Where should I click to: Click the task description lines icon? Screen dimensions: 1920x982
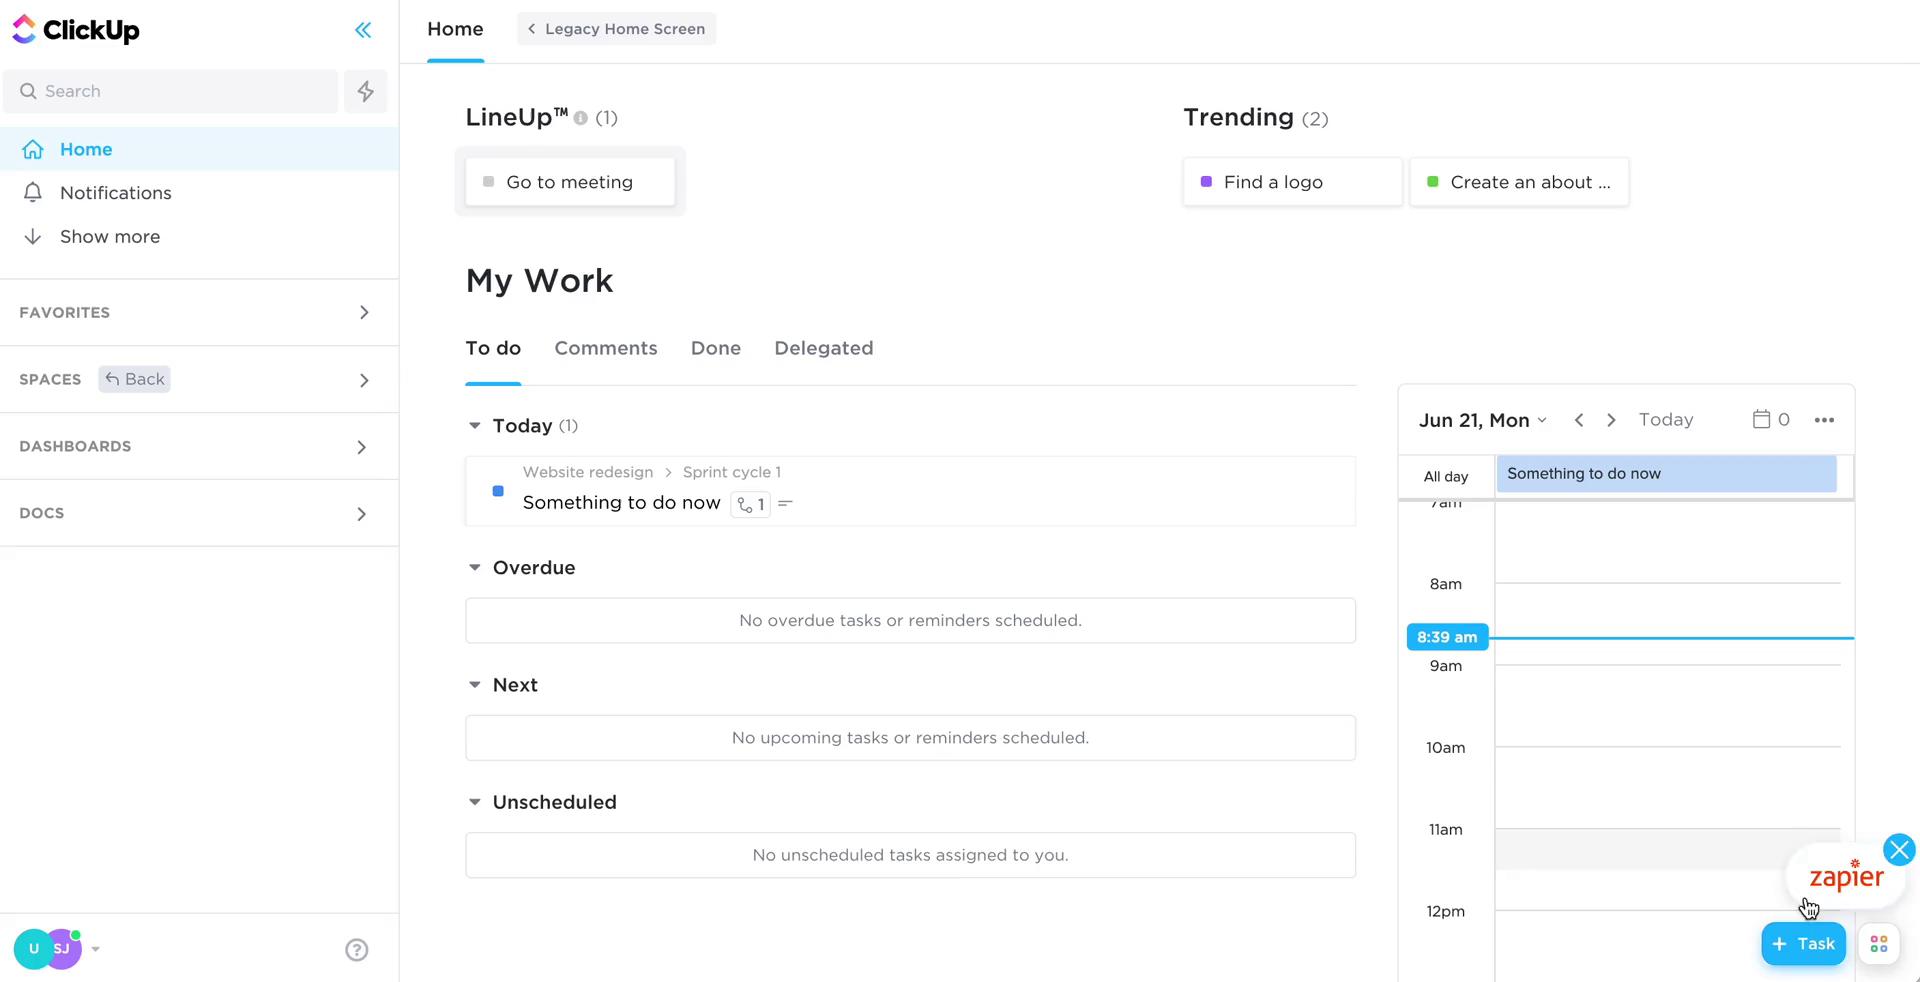tap(785, 503)
